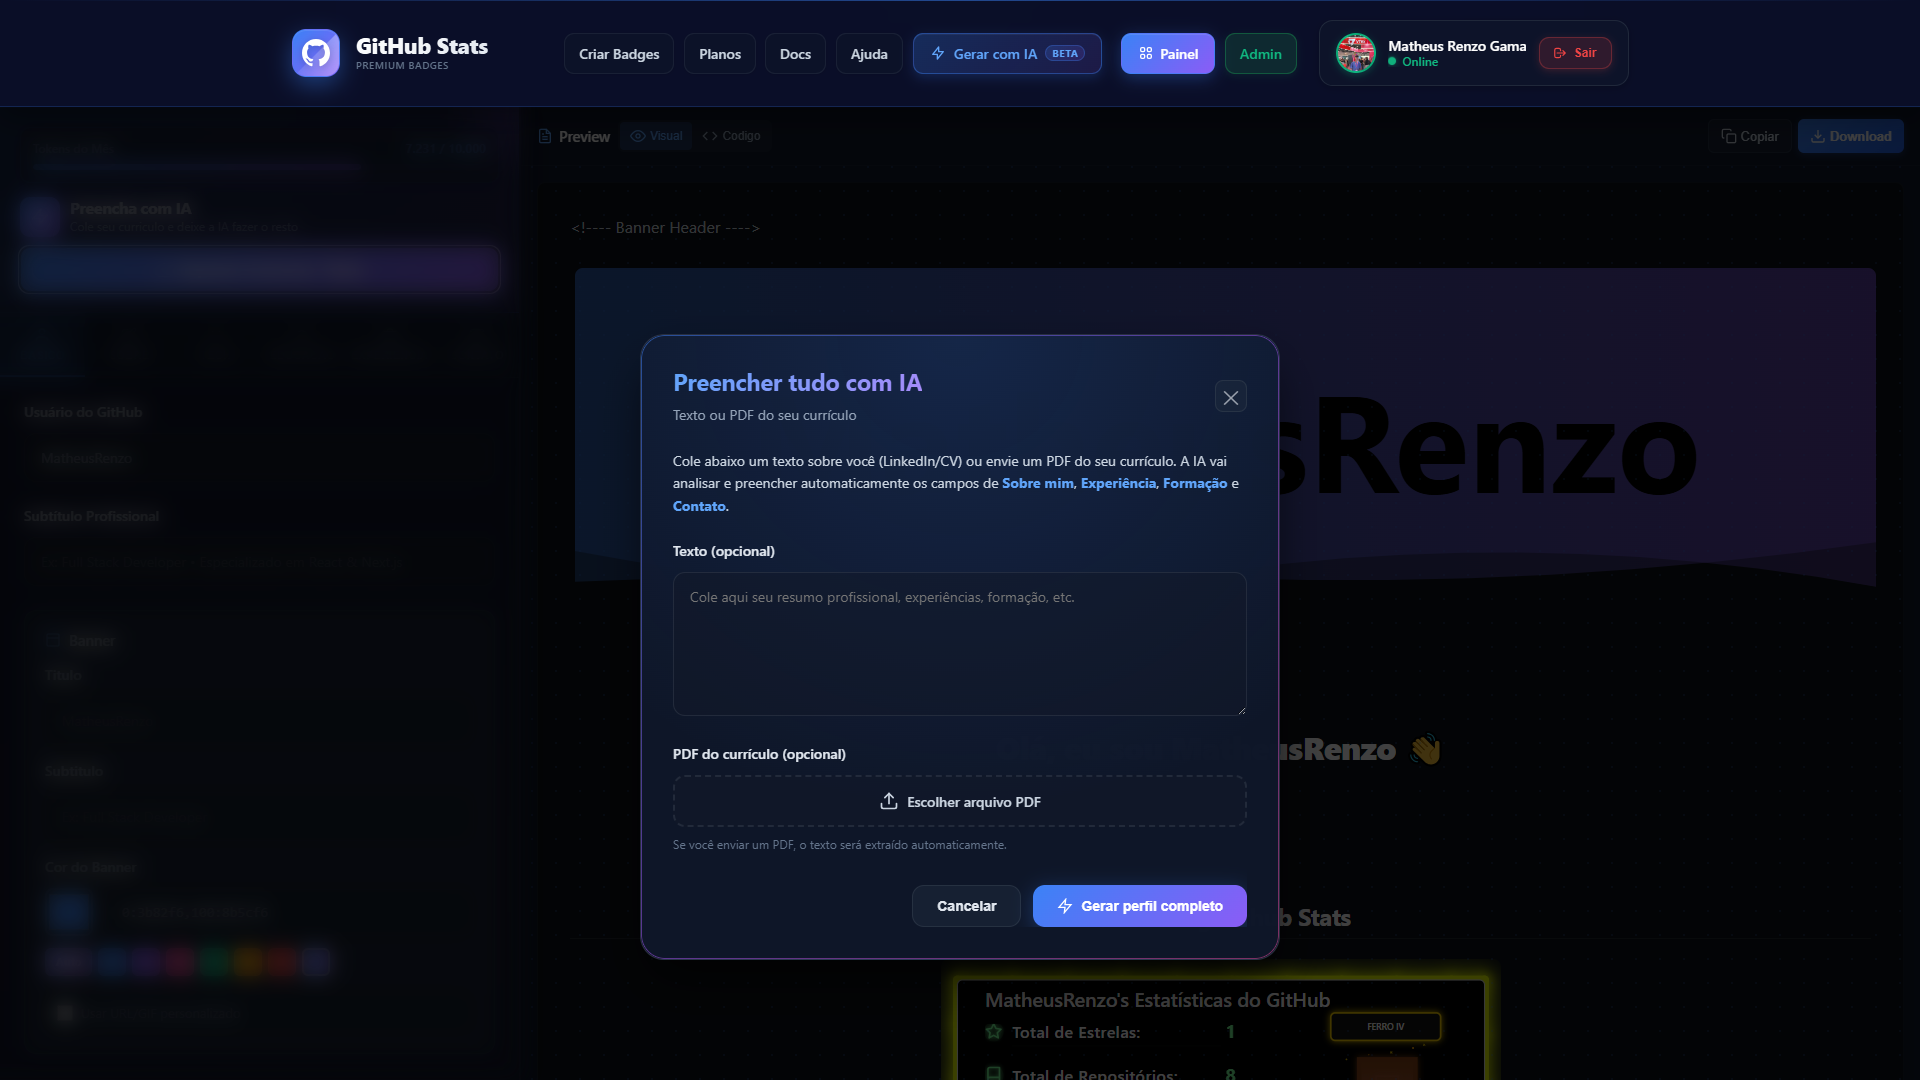Screen dimensions: 1920x1080
Task: Open the Ajuda page
Action: (869, 54)
